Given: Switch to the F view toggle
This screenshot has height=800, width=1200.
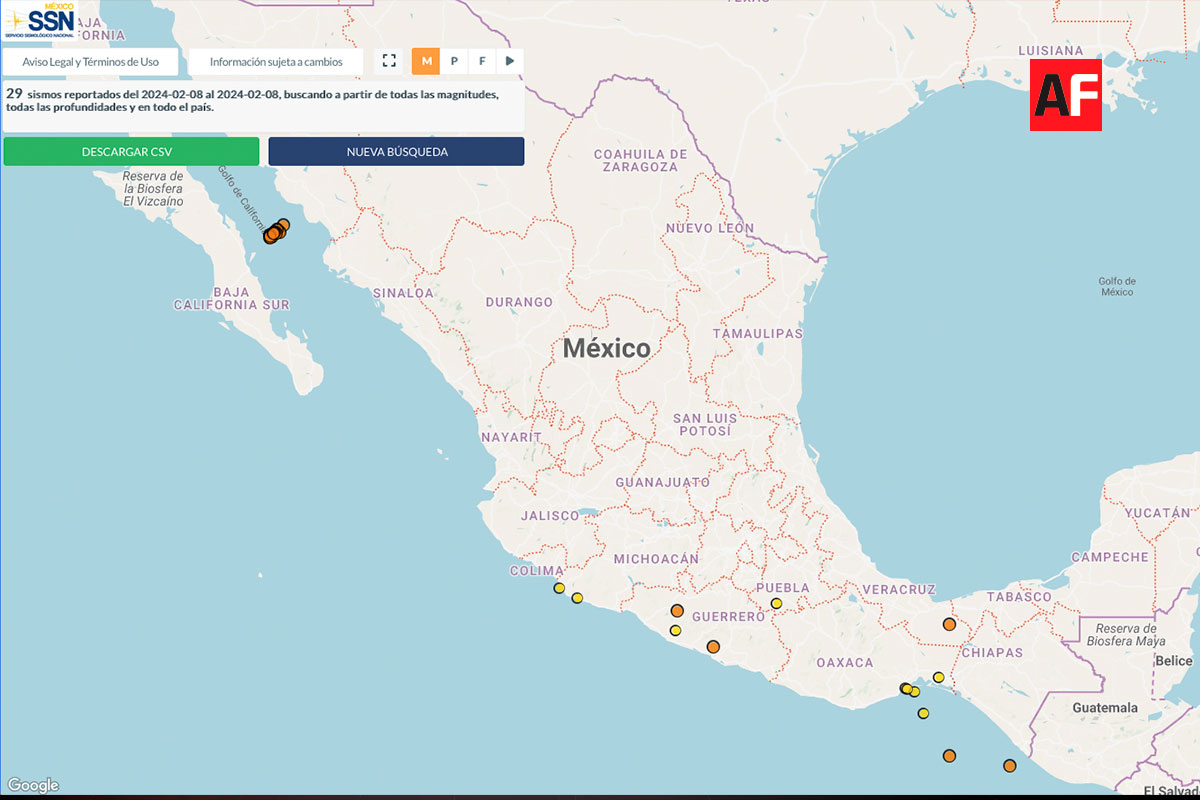Looking at the screenshot, I should point(483,62).
